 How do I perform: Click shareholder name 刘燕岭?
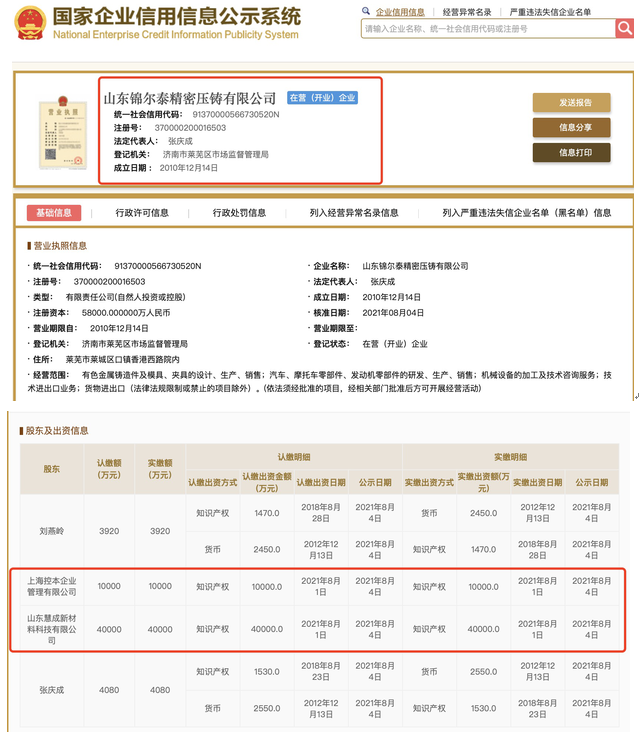[x=52, y=531]
